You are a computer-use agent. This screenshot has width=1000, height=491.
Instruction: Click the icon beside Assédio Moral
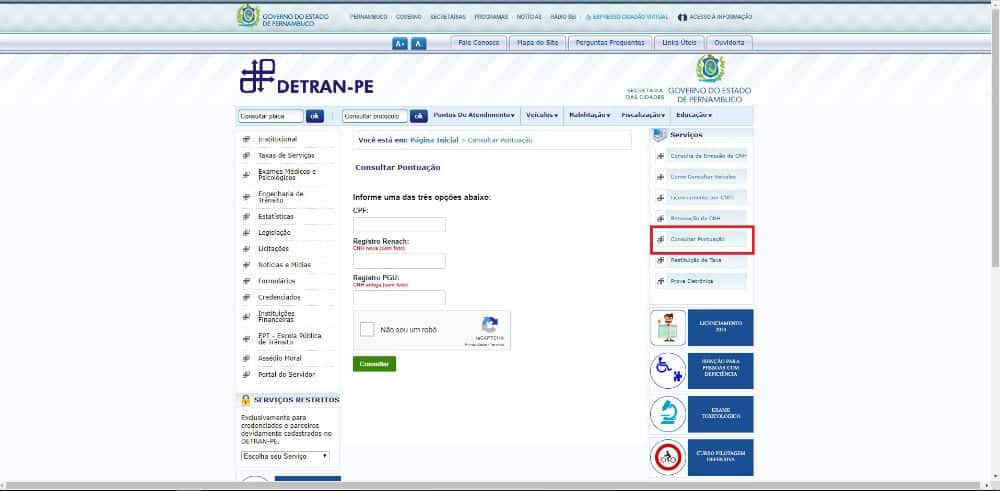[x=246, y=358]
